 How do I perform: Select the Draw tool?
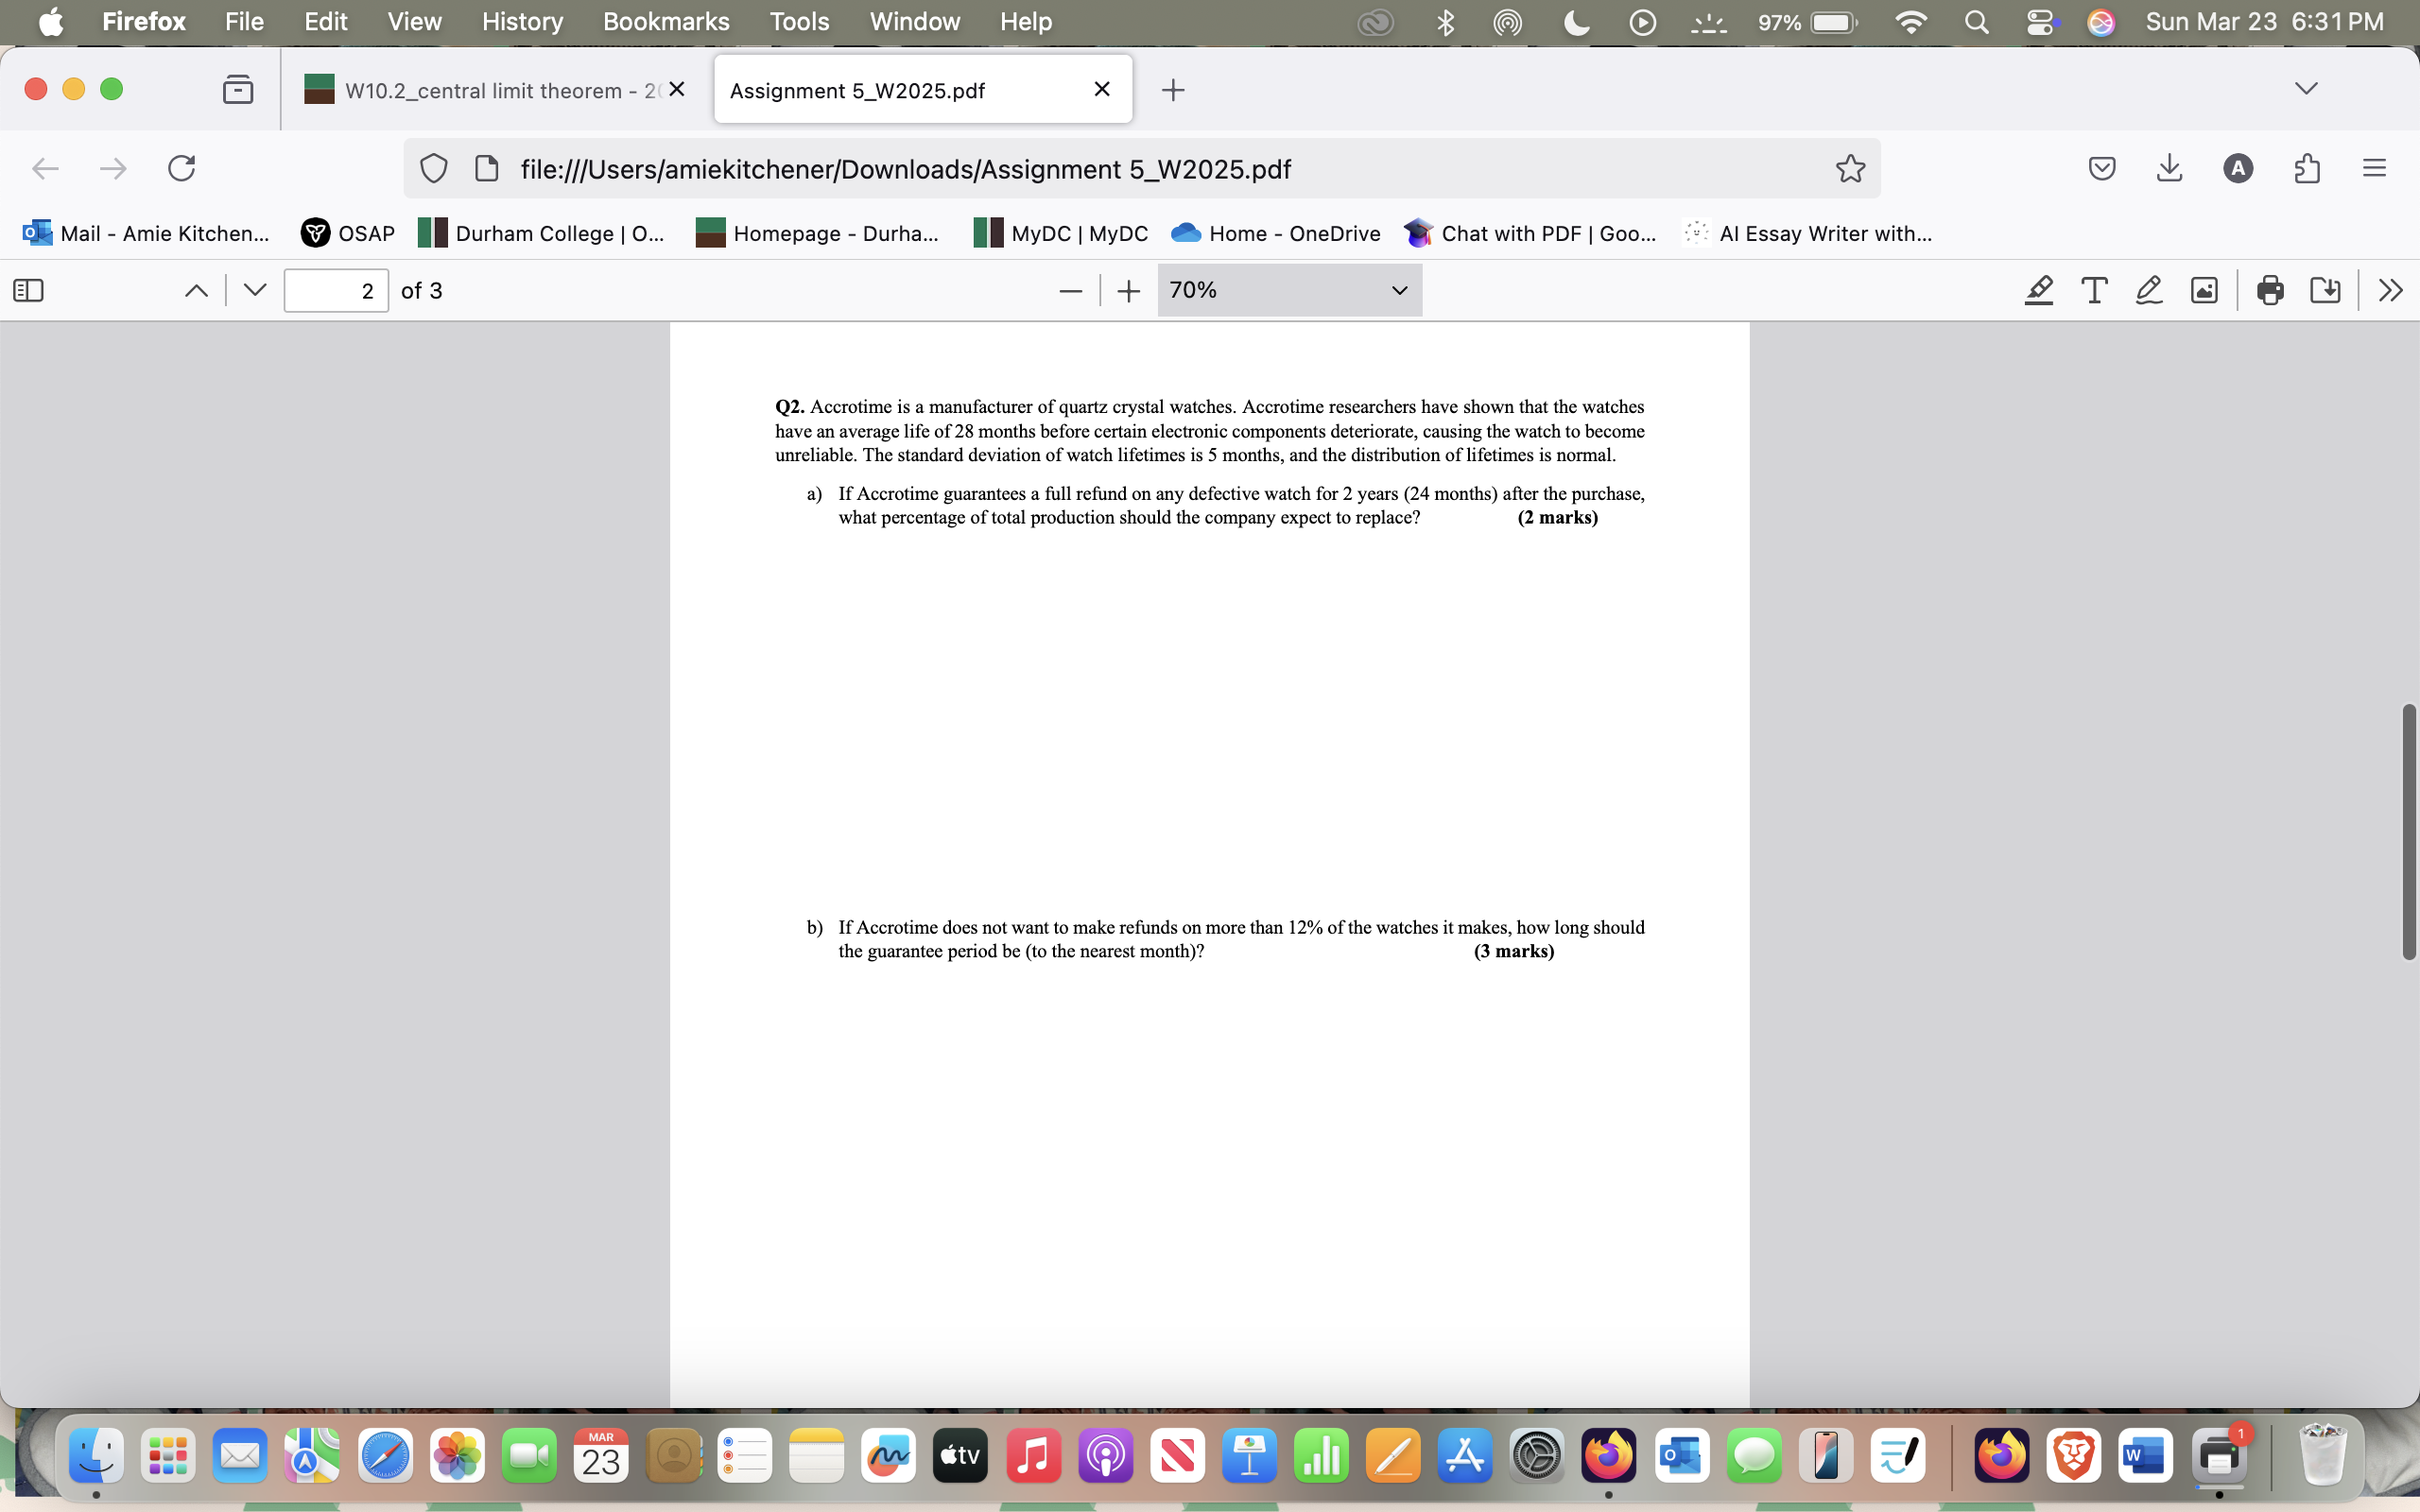[2148, 290]
